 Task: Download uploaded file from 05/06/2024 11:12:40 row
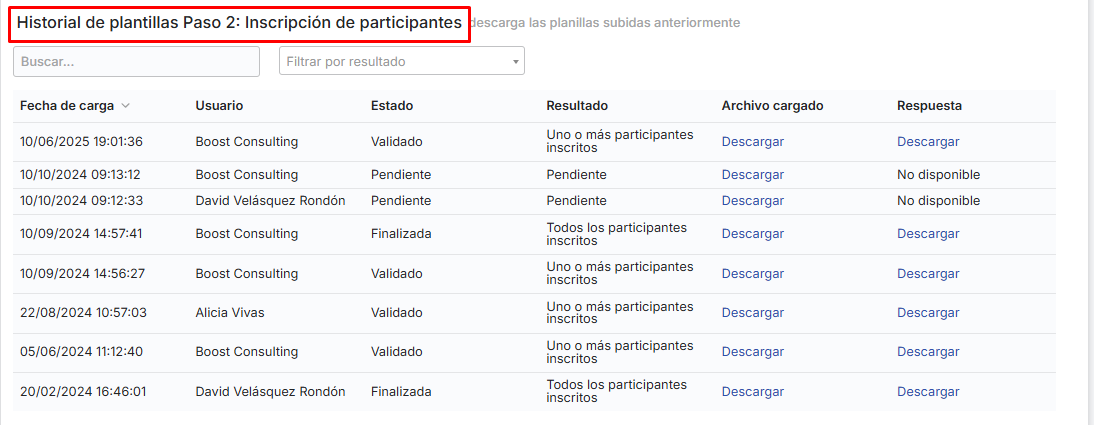tap(752, 352)
